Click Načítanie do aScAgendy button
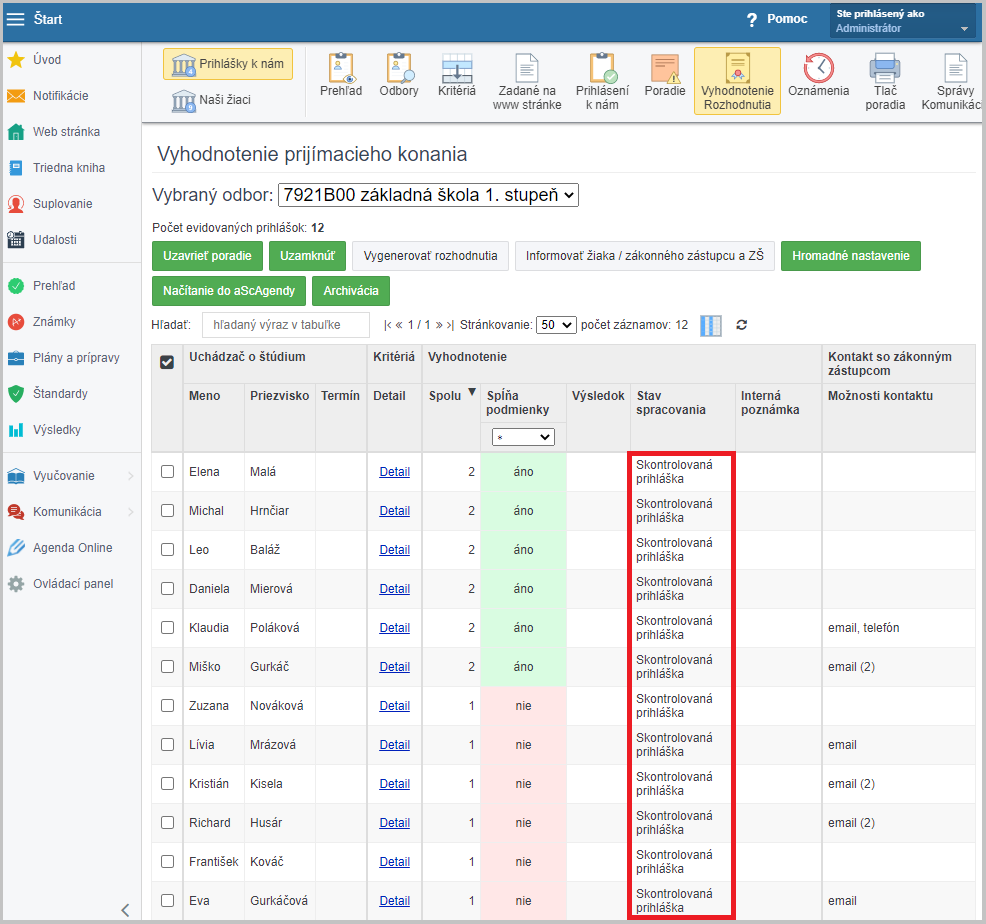The width and height of the screenshot is (986, 924). (x=229, y=291)
